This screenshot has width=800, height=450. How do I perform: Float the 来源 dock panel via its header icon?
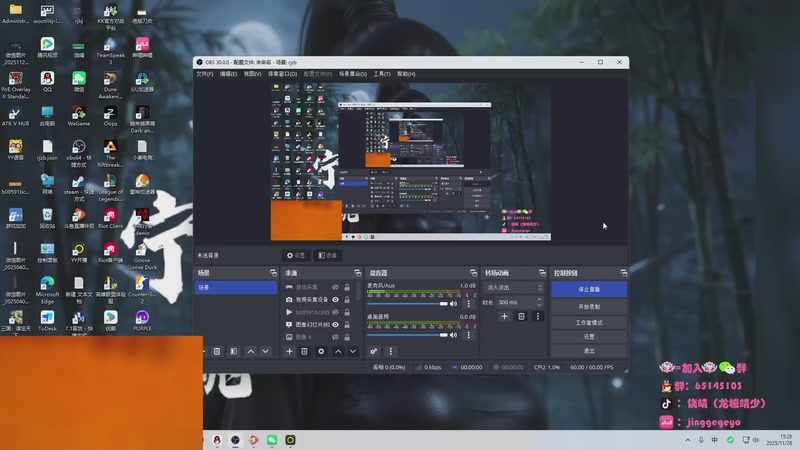pyautogui.click(x=358, y=273)
